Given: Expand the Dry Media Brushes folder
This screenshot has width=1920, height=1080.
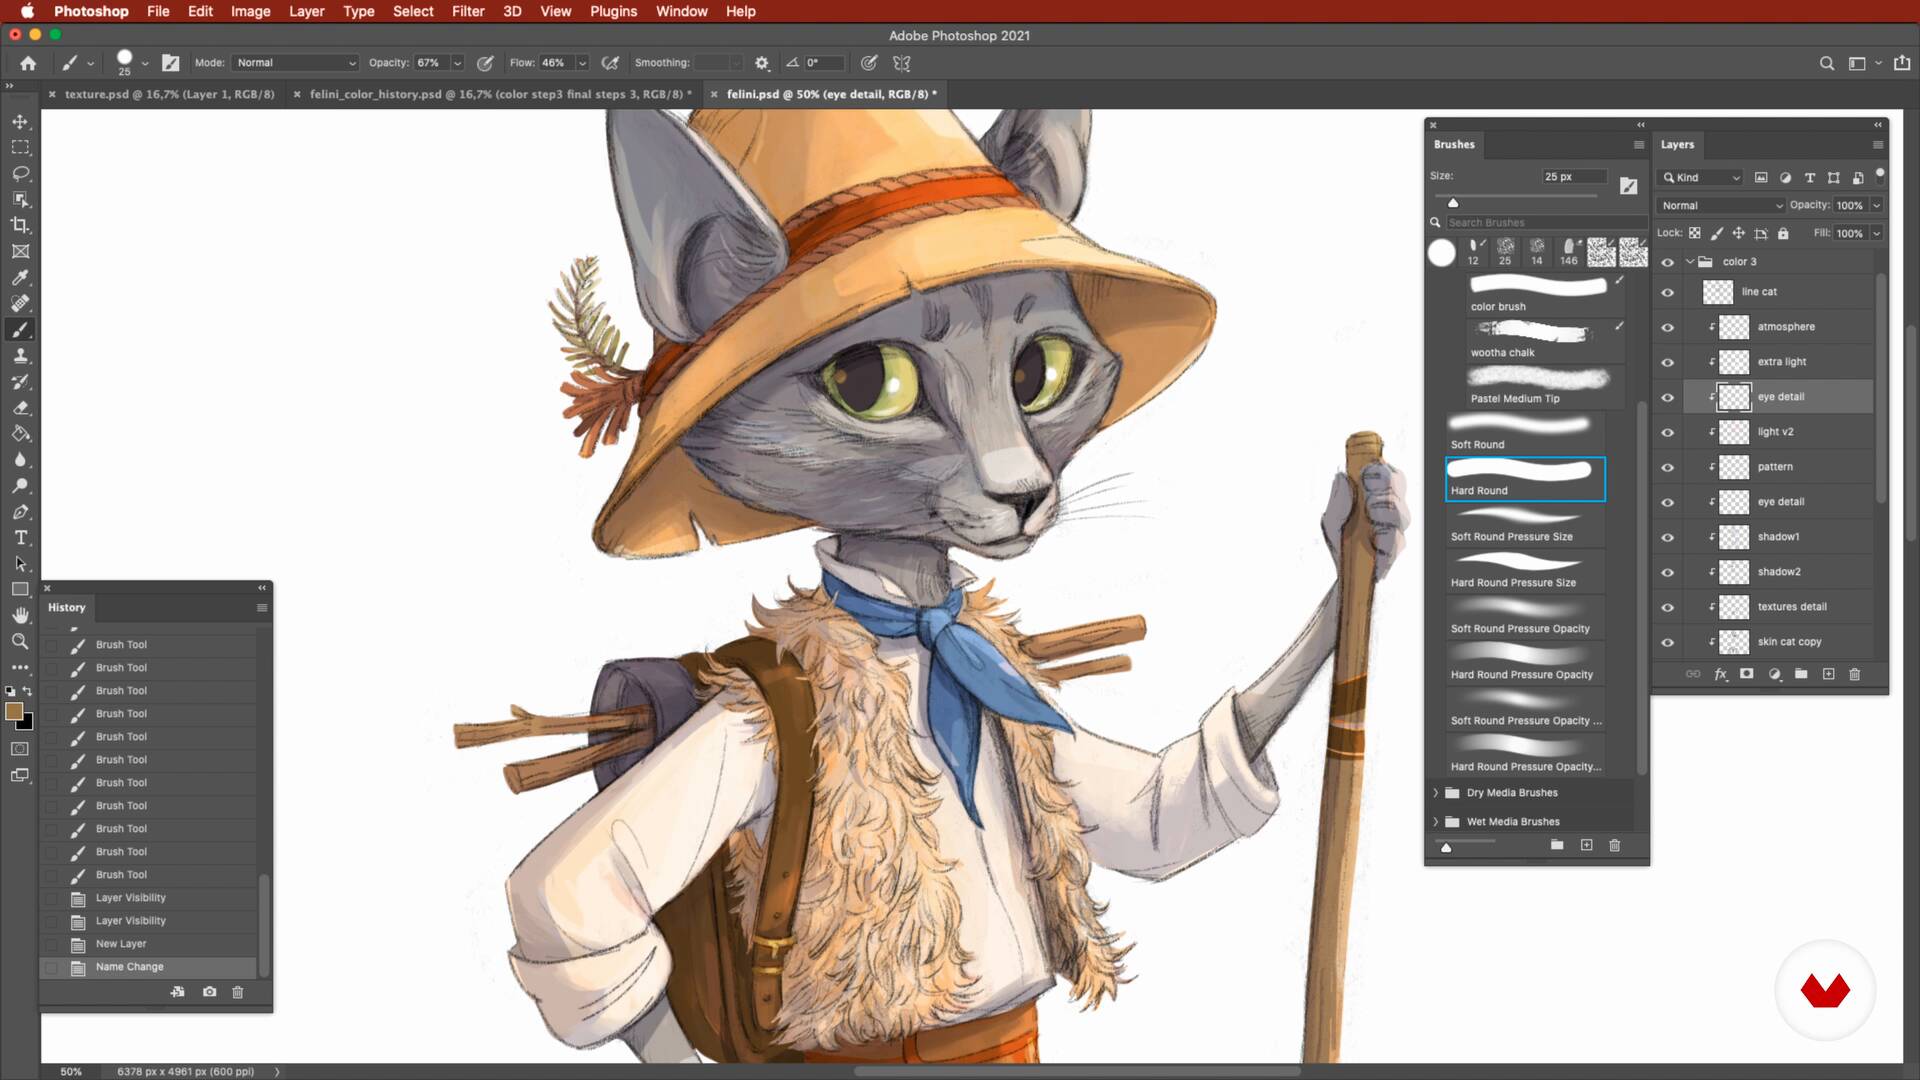Looking at the screenshot, I should [x=1436, y=793].
